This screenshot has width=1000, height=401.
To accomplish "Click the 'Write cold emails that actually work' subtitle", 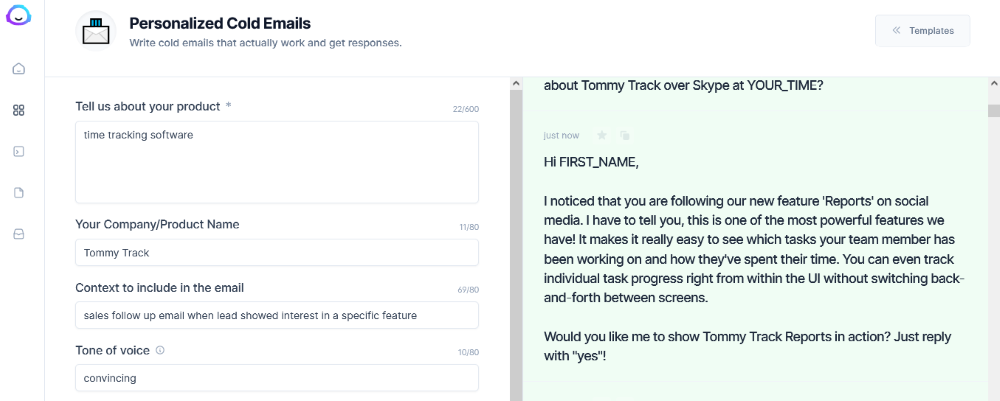I will point(265,43).
